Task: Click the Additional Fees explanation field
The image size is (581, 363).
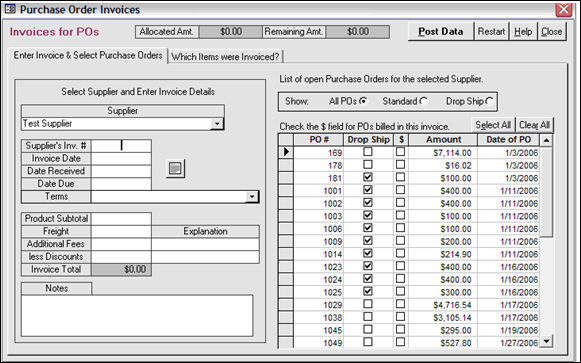Action: 205,244
